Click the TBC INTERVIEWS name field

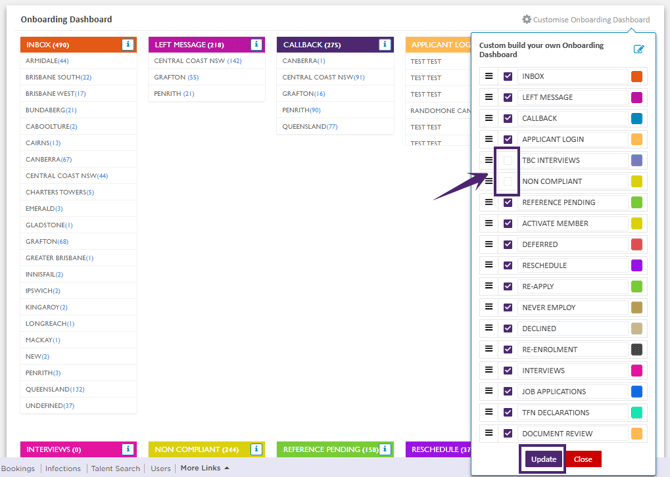(x=573, y=160)
